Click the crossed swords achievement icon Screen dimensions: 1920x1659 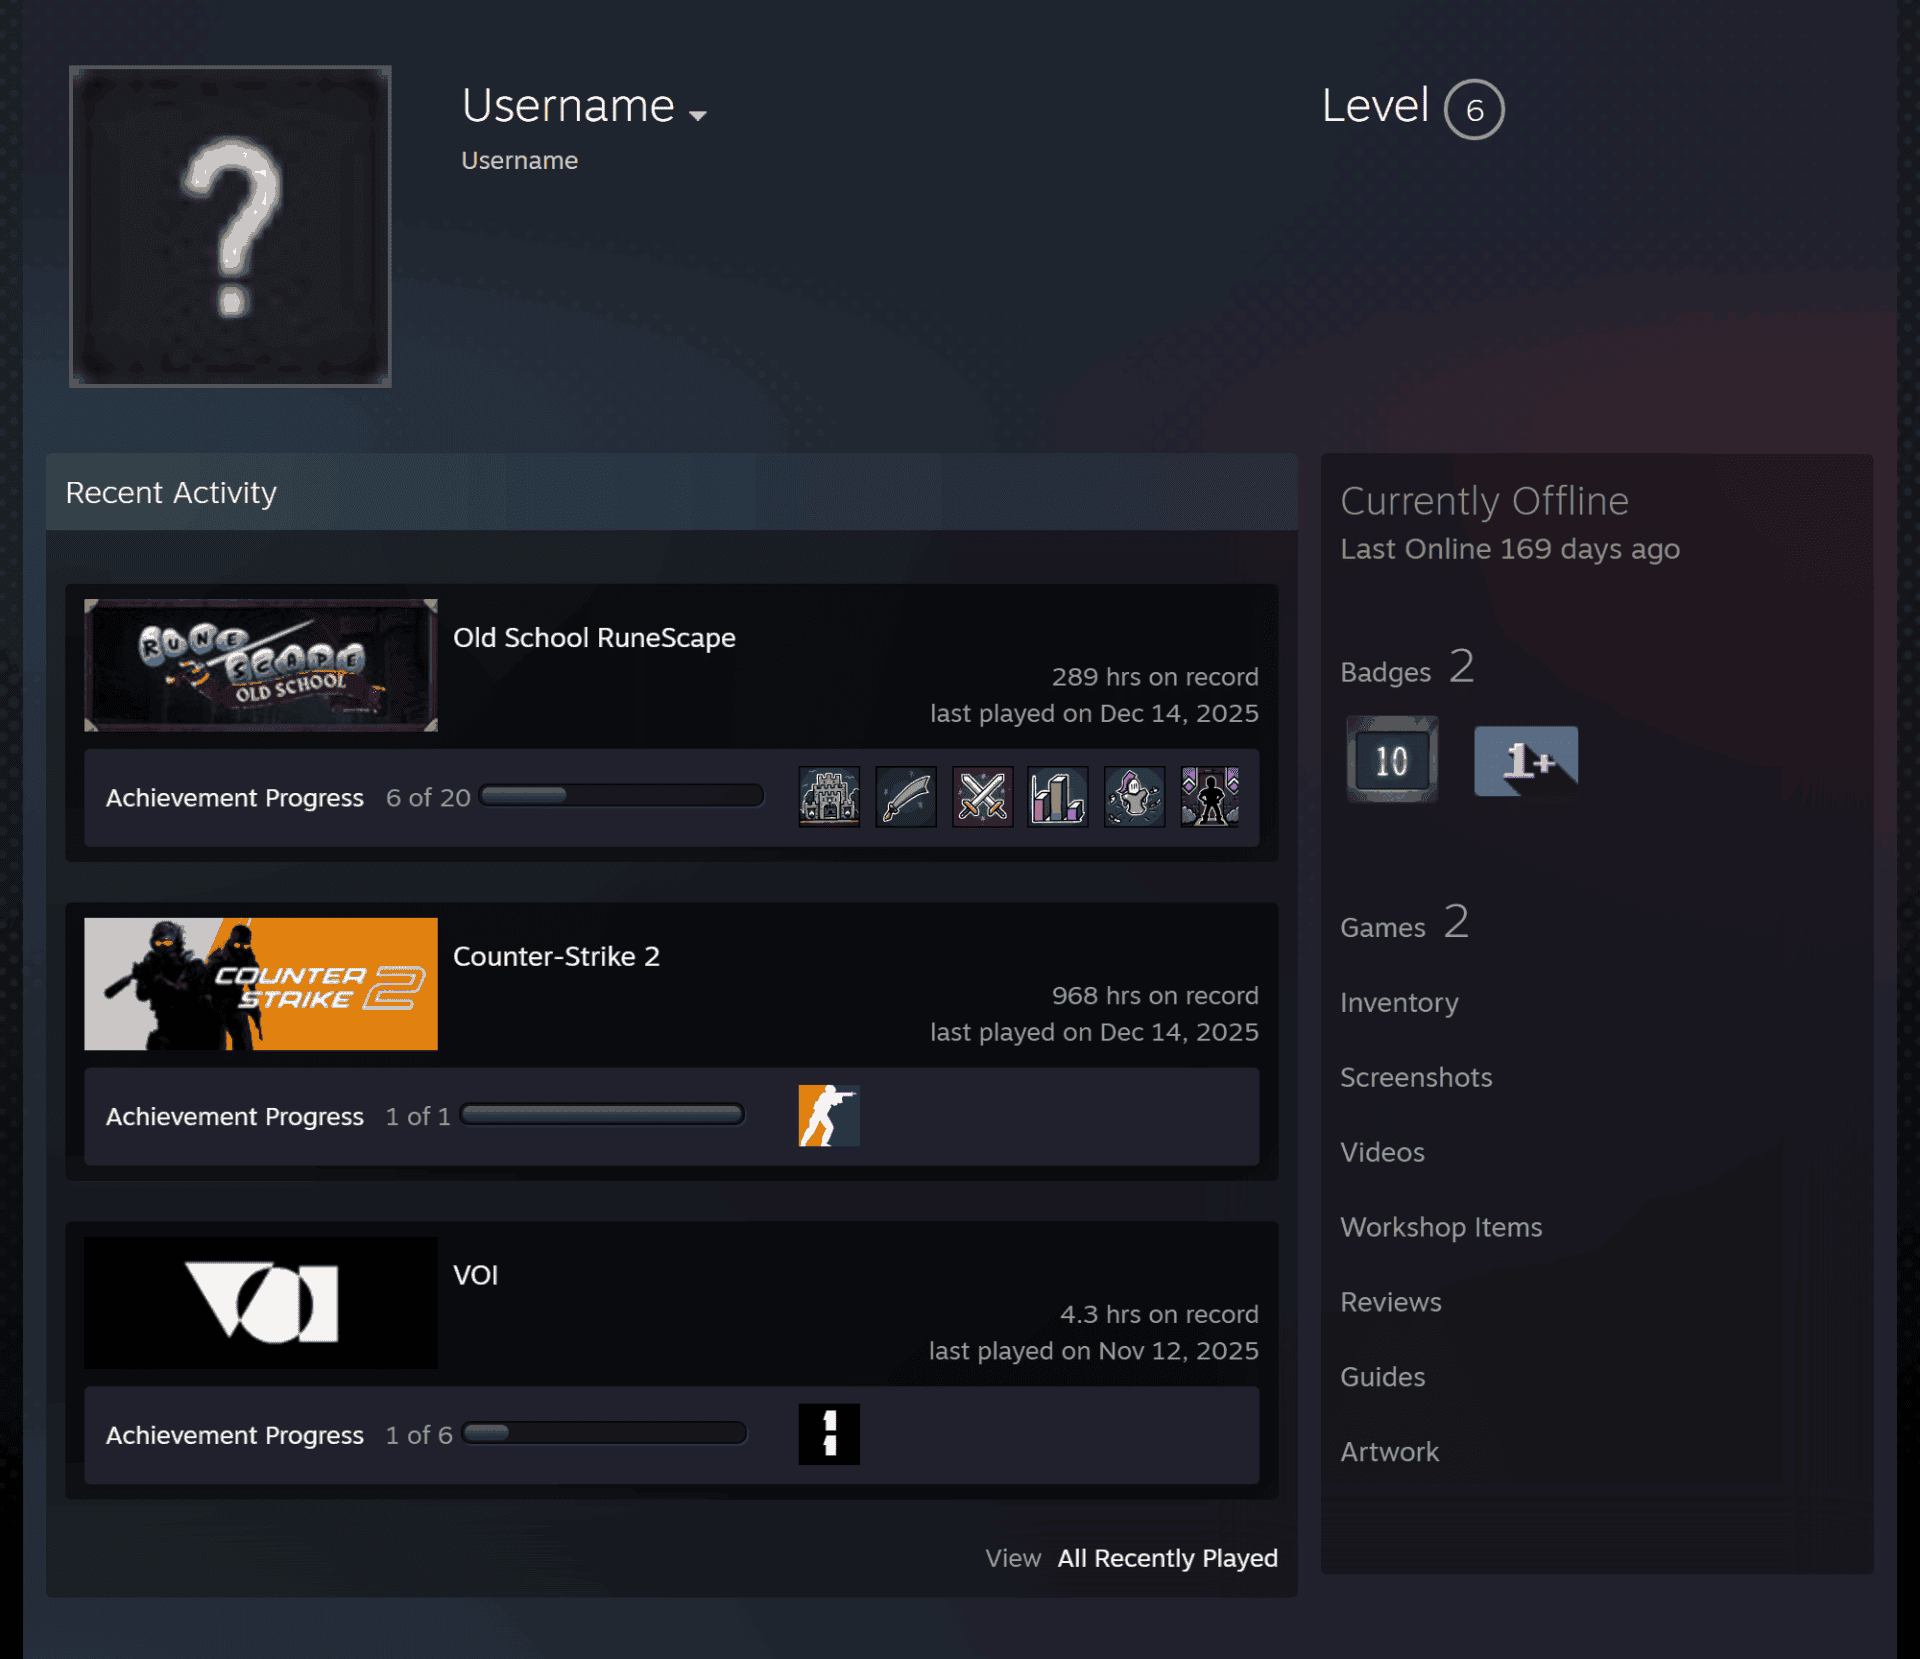click(982, 797)
